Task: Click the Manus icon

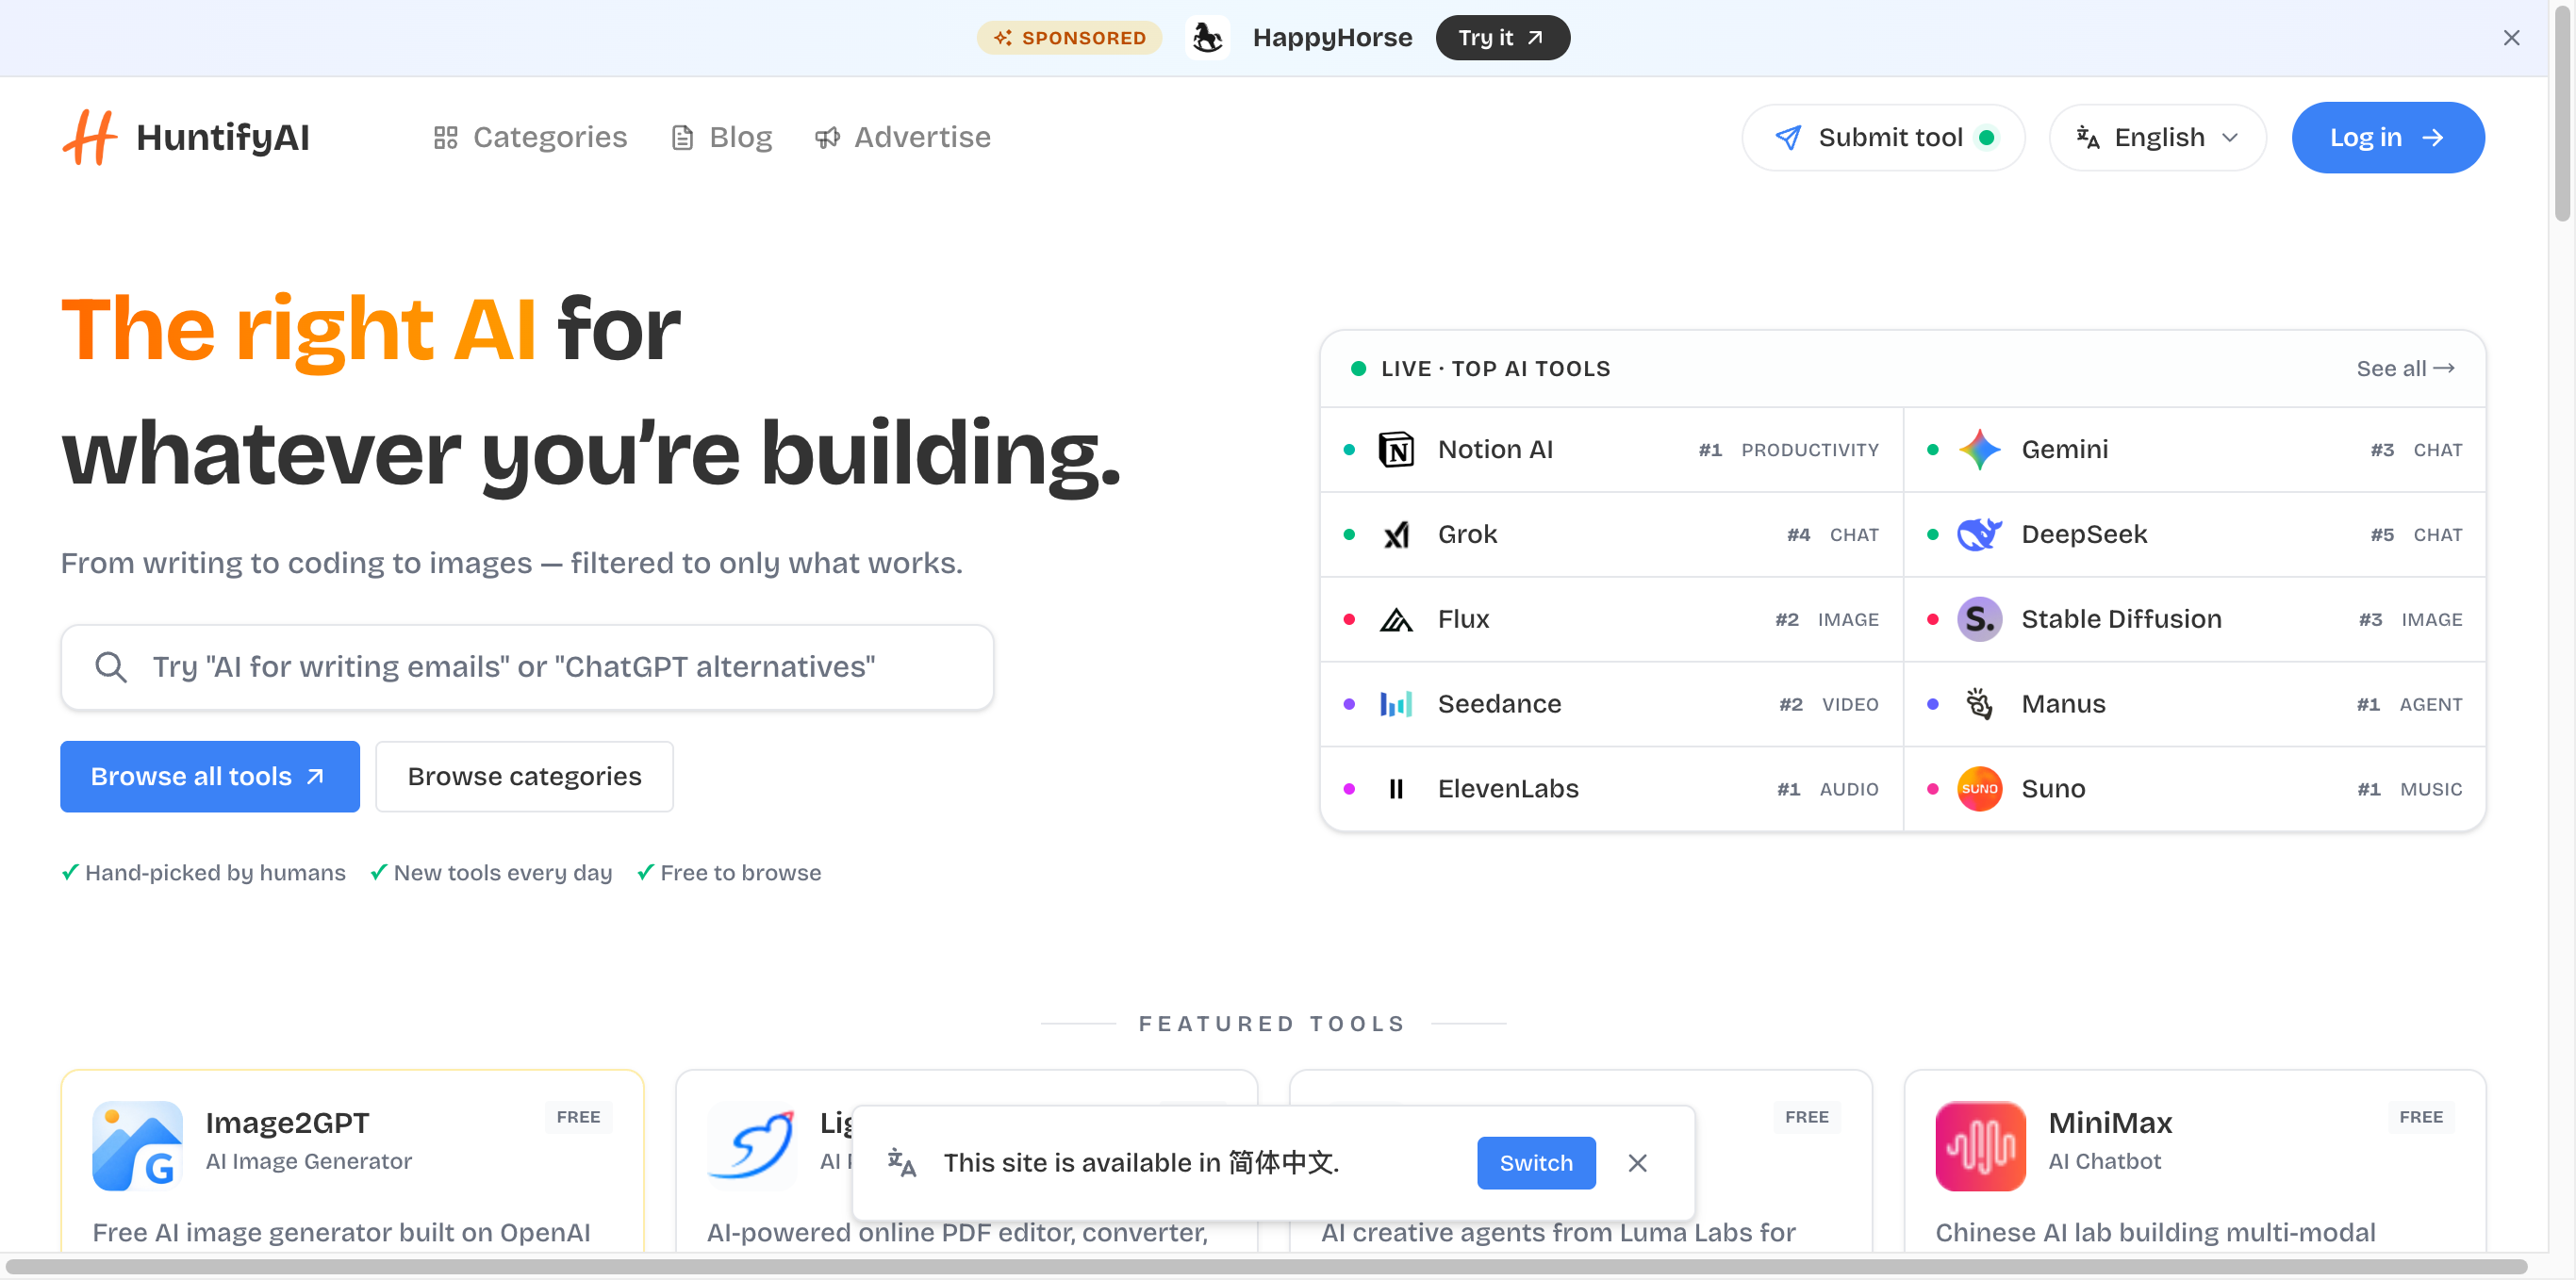Action: point(1979,704)
